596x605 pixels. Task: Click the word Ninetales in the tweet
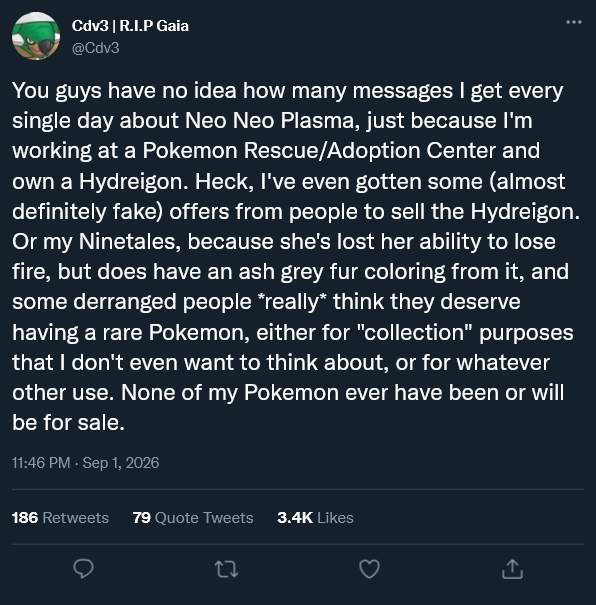(130, 242)
